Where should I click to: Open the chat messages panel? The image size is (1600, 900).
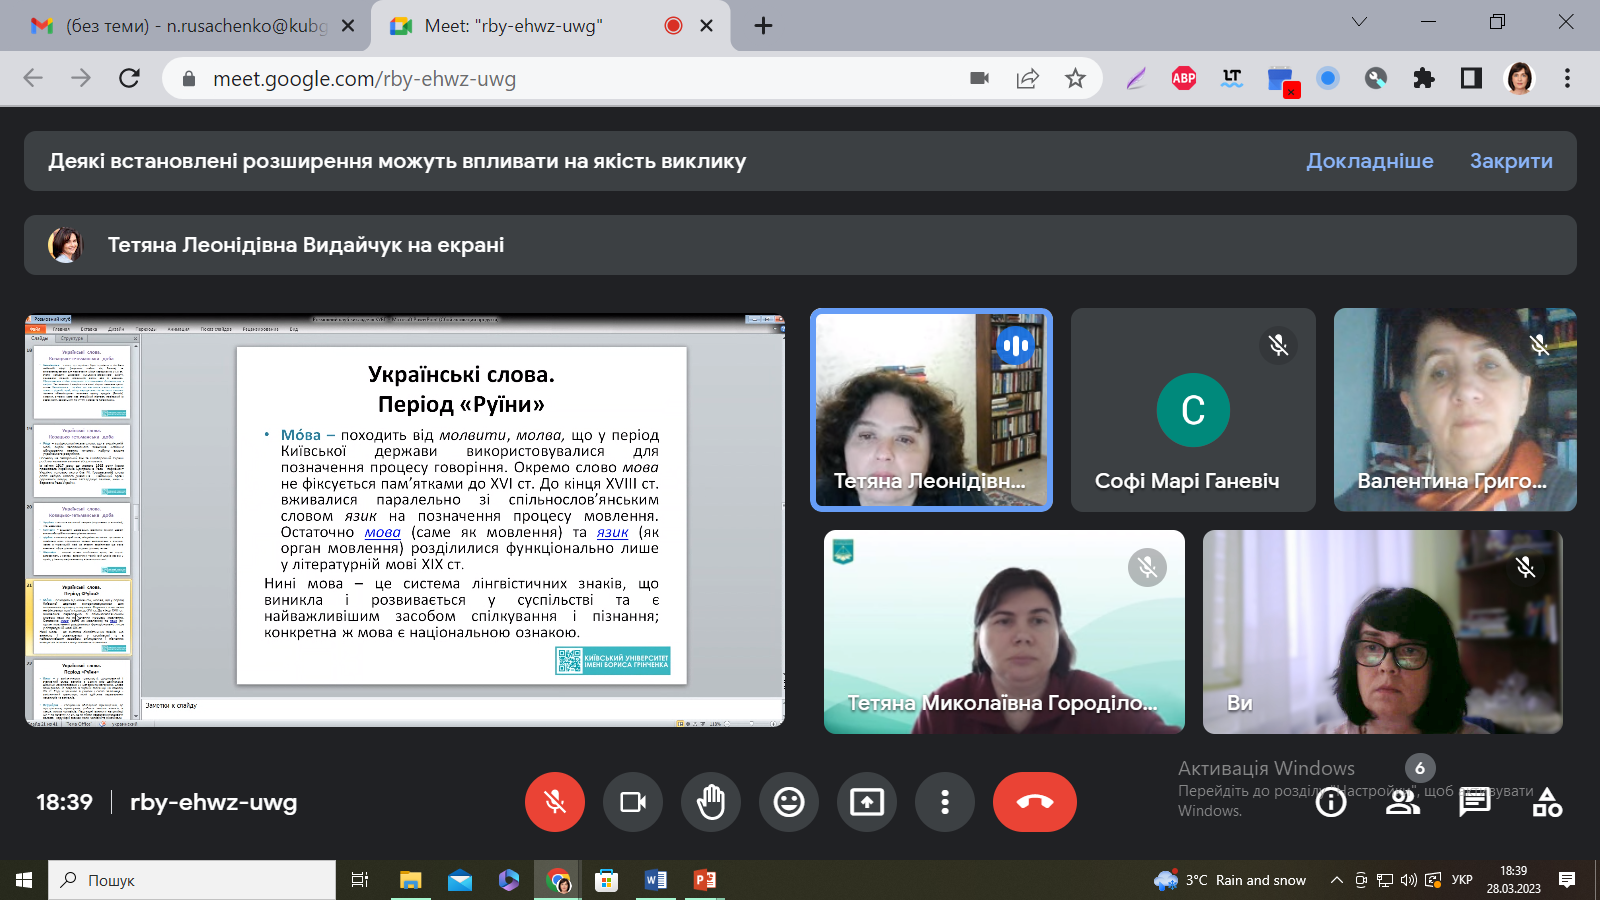tap(1474, 802)
